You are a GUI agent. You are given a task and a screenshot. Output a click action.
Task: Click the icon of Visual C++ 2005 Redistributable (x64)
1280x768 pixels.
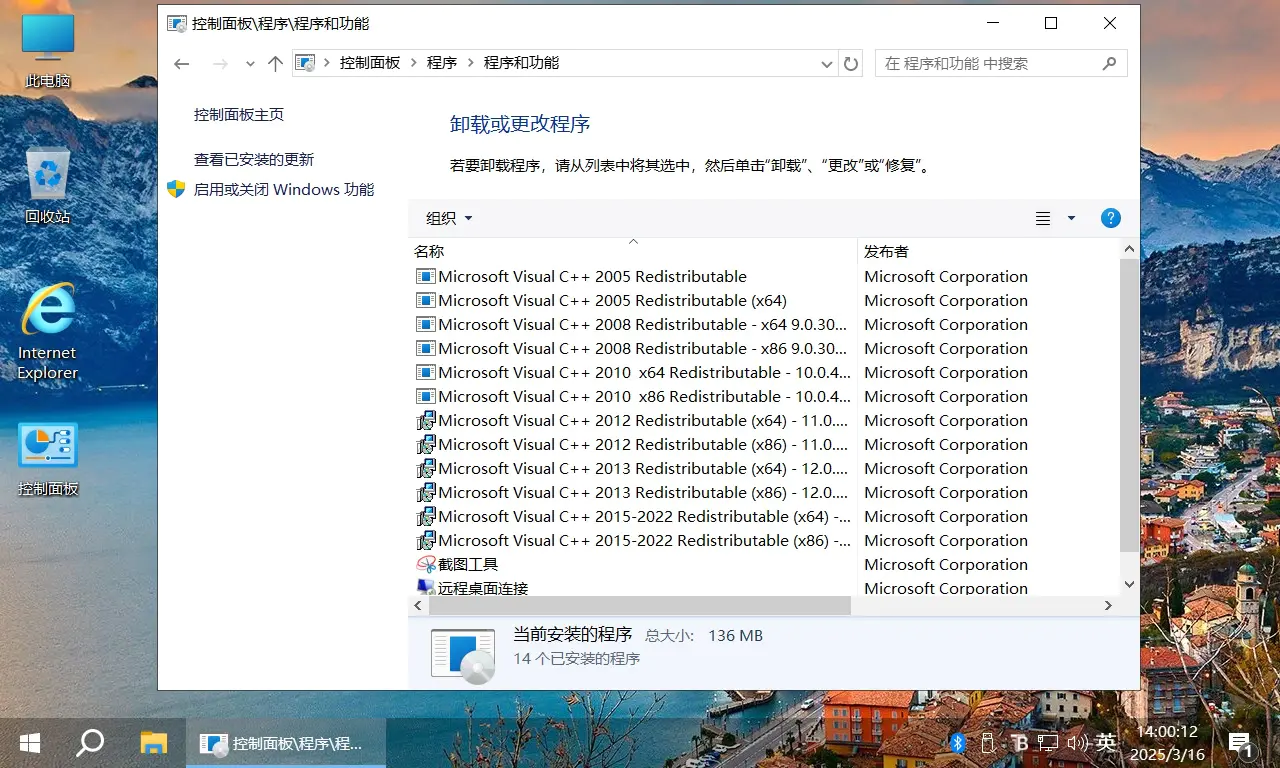pyautogui.click(x=426, y=300)
